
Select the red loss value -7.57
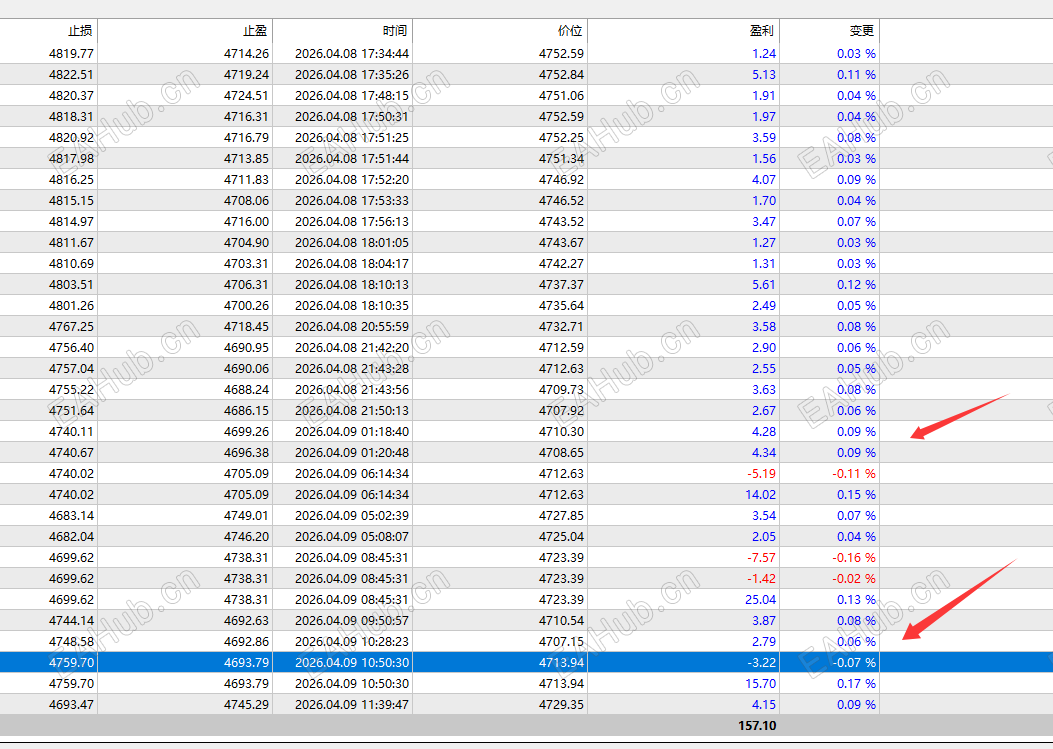(761, 558)
